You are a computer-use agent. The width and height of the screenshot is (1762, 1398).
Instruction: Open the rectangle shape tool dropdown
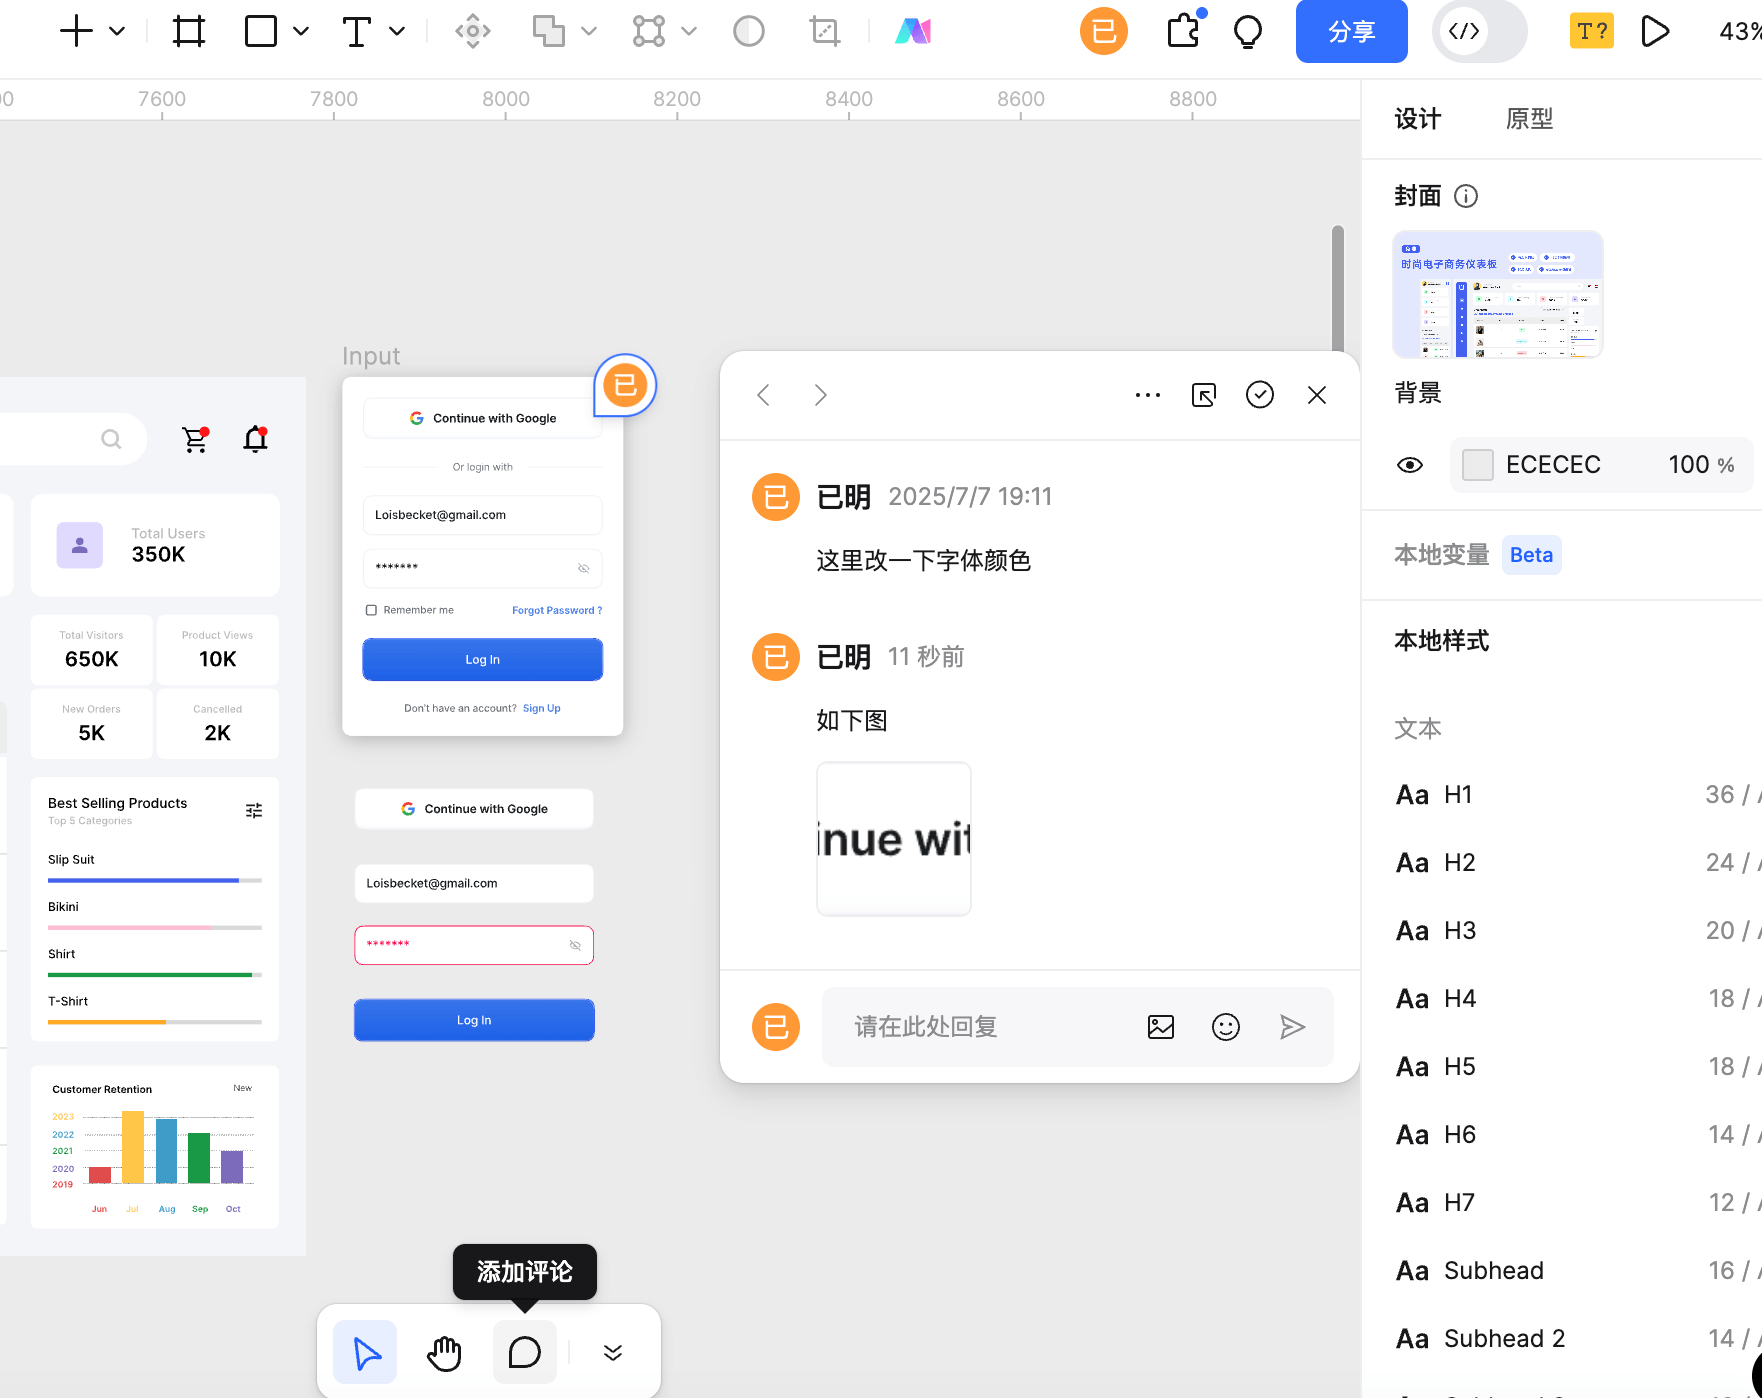coord(301,31)
